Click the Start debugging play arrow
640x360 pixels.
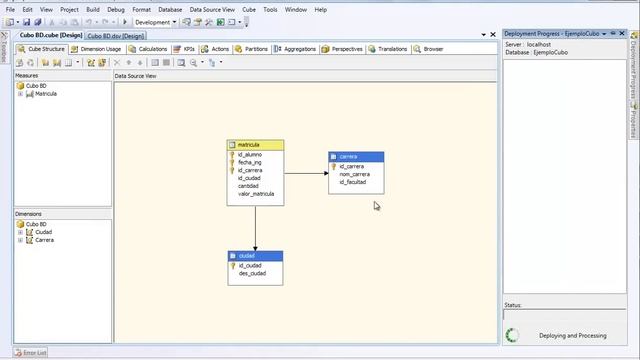pos(125,22)
